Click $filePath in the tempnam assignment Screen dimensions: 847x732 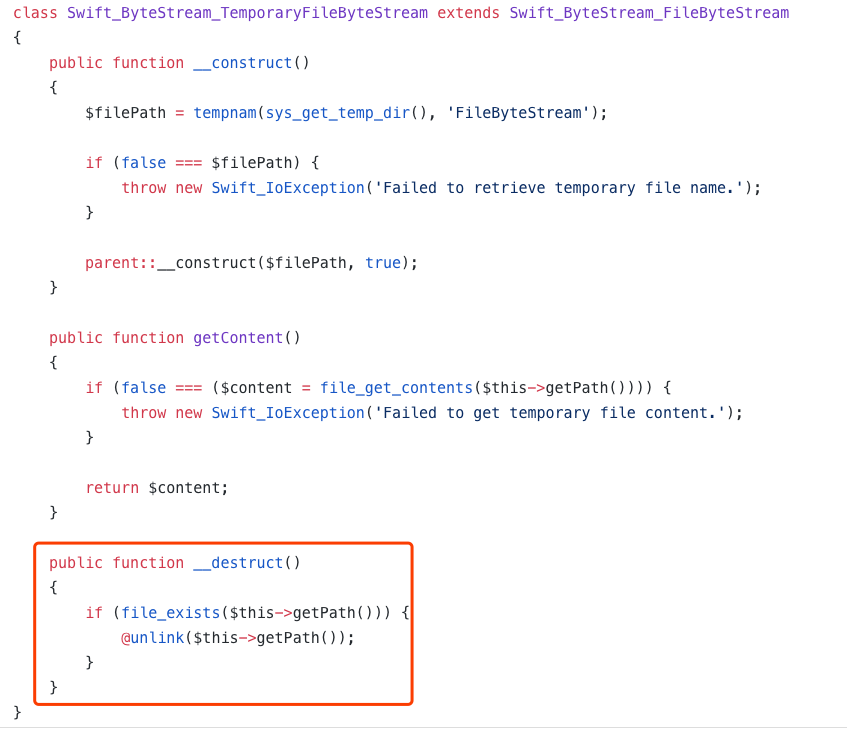tap(125, 113)
